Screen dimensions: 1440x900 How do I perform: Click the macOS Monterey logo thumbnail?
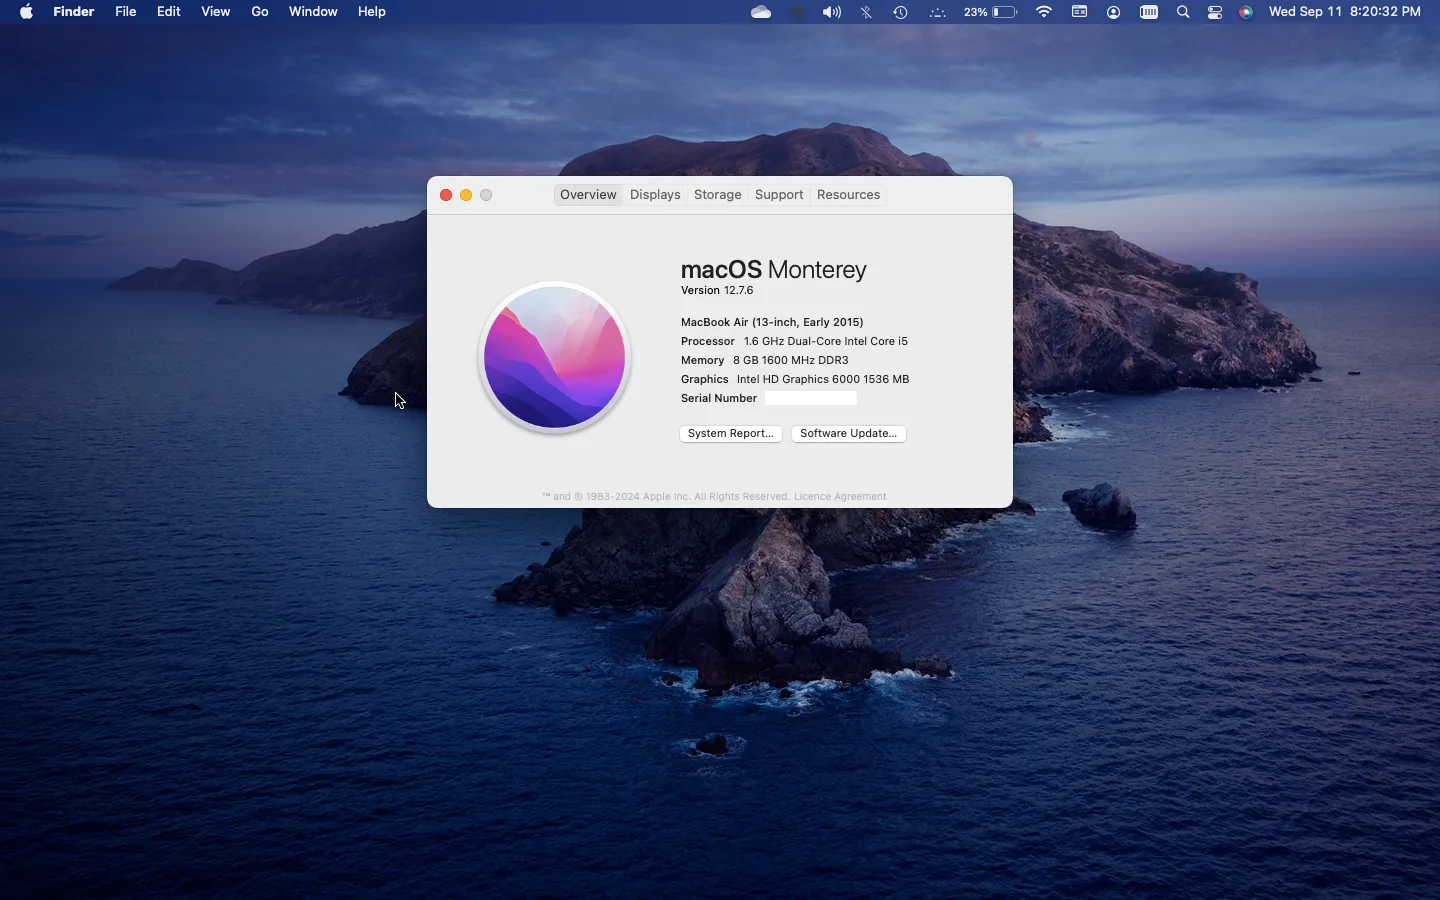pyautogui.click(x=554, y=358)
